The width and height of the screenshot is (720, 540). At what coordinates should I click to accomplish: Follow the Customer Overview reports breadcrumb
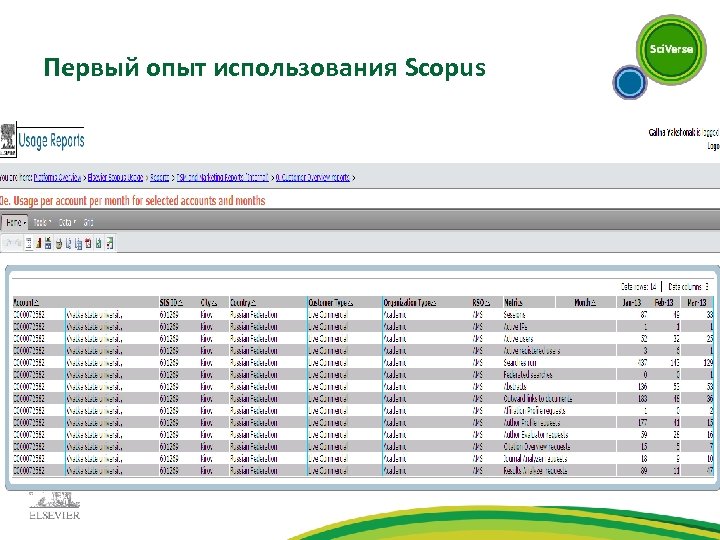tap(313, 177)
